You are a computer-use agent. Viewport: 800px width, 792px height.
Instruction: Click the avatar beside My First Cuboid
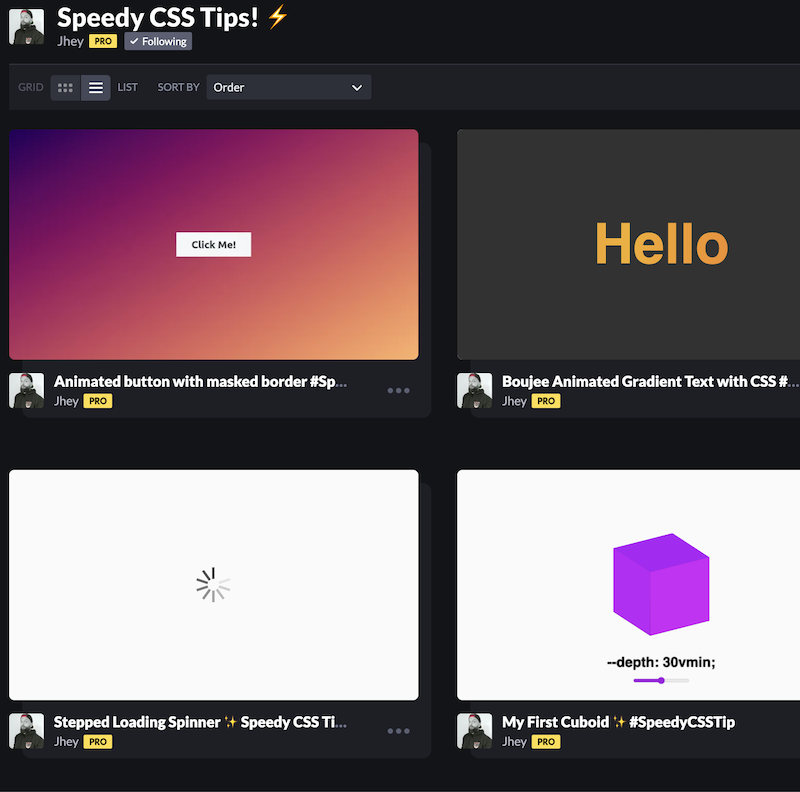point(474,731)
